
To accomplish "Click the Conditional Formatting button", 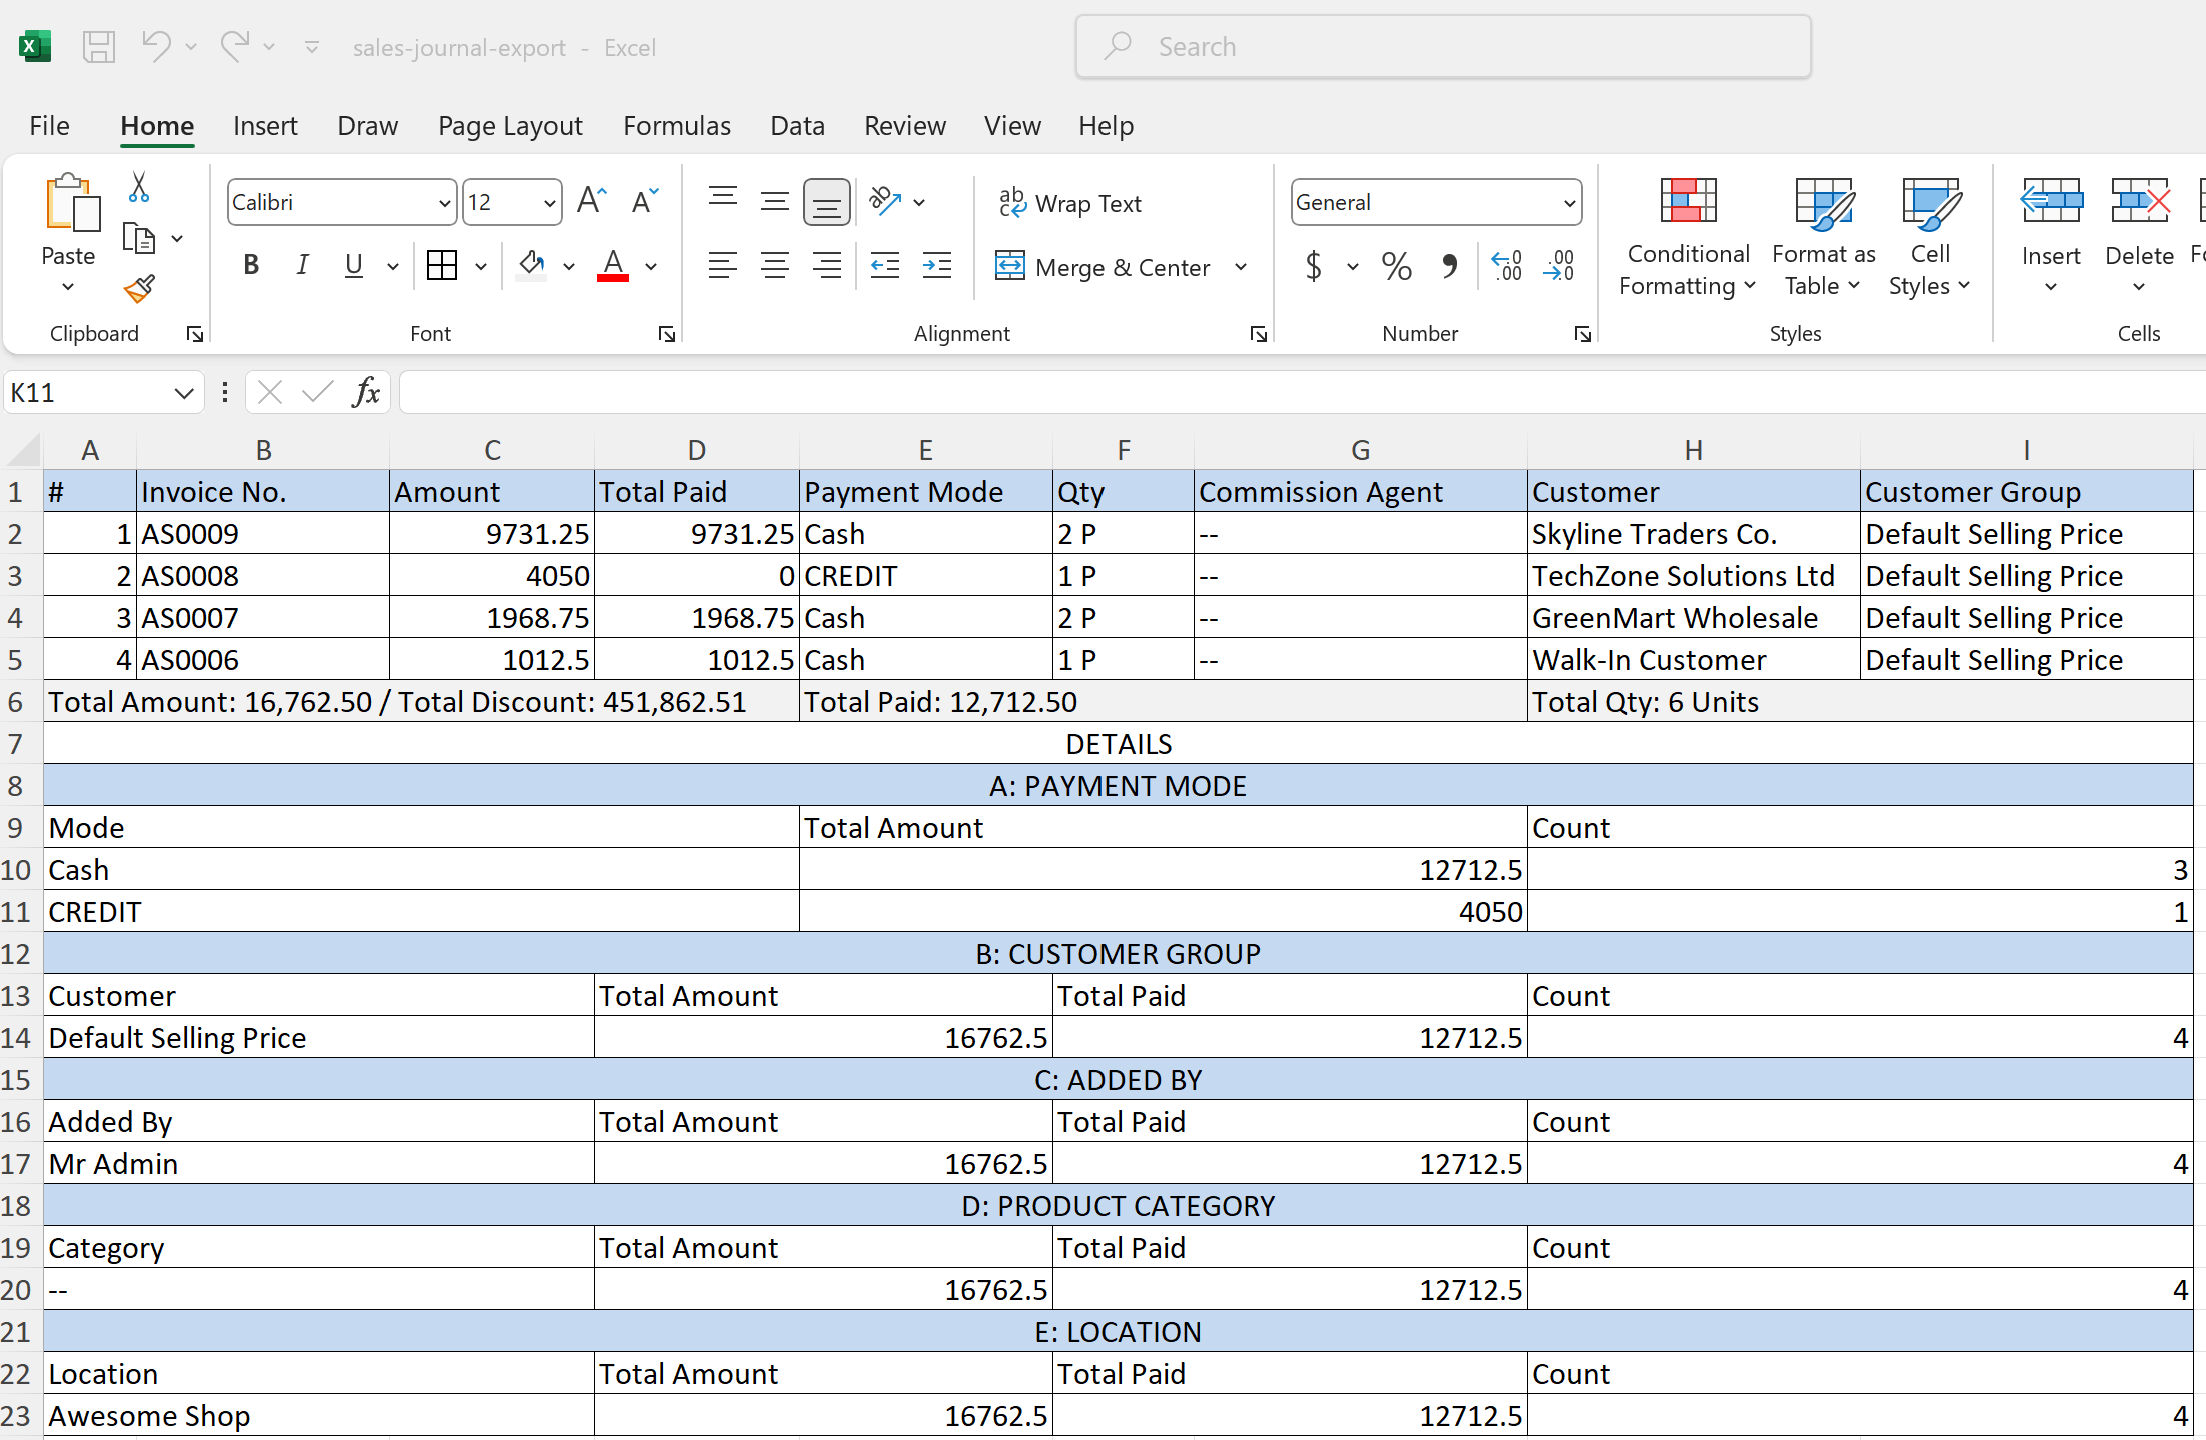I will (x=1688, y=240).
